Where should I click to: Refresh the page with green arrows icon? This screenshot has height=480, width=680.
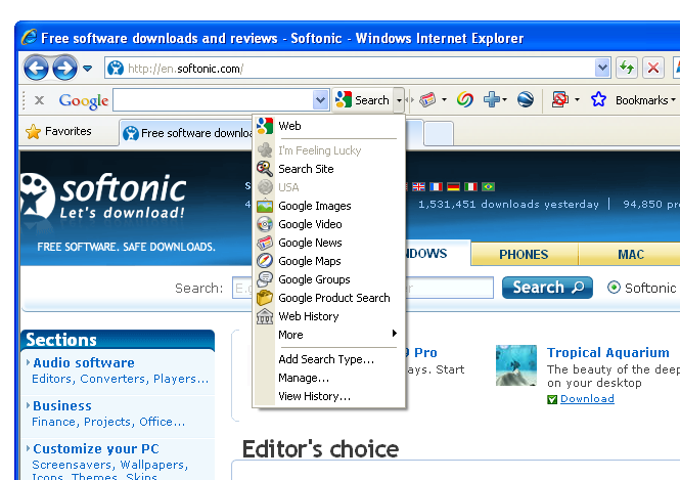pos(627,68)
